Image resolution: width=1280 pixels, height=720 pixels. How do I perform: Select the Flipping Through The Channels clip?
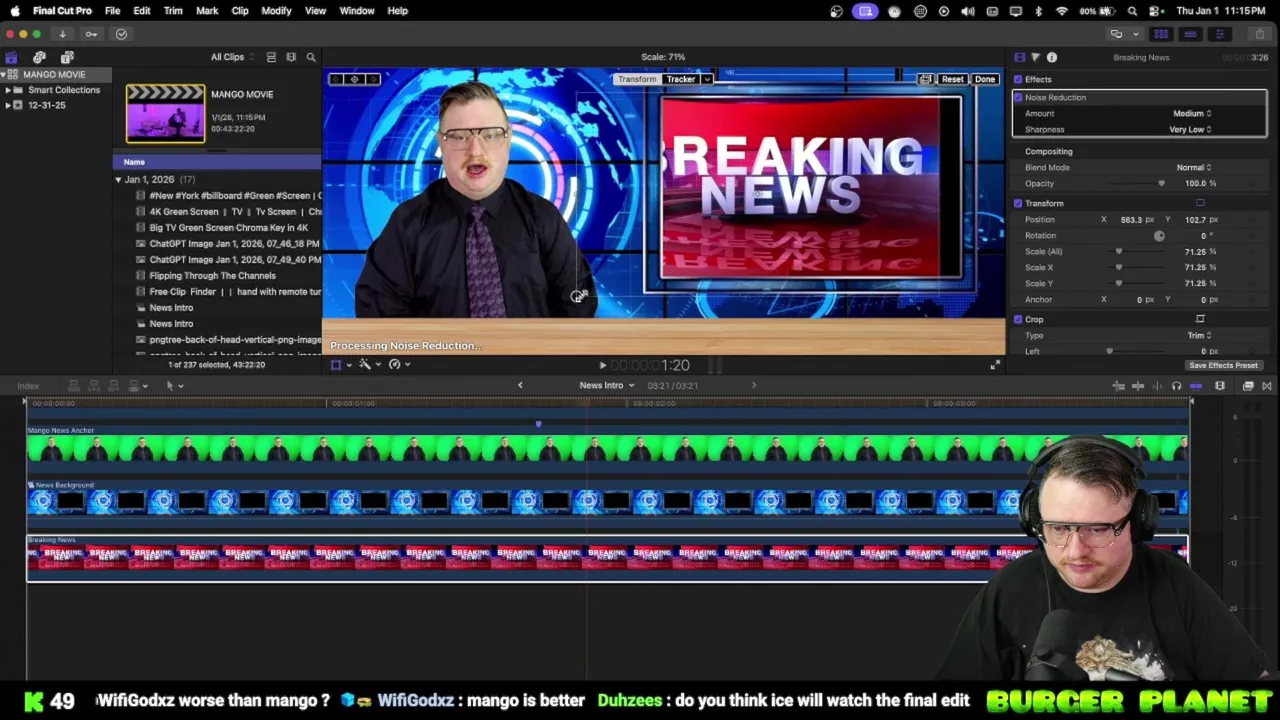[212, 276]
